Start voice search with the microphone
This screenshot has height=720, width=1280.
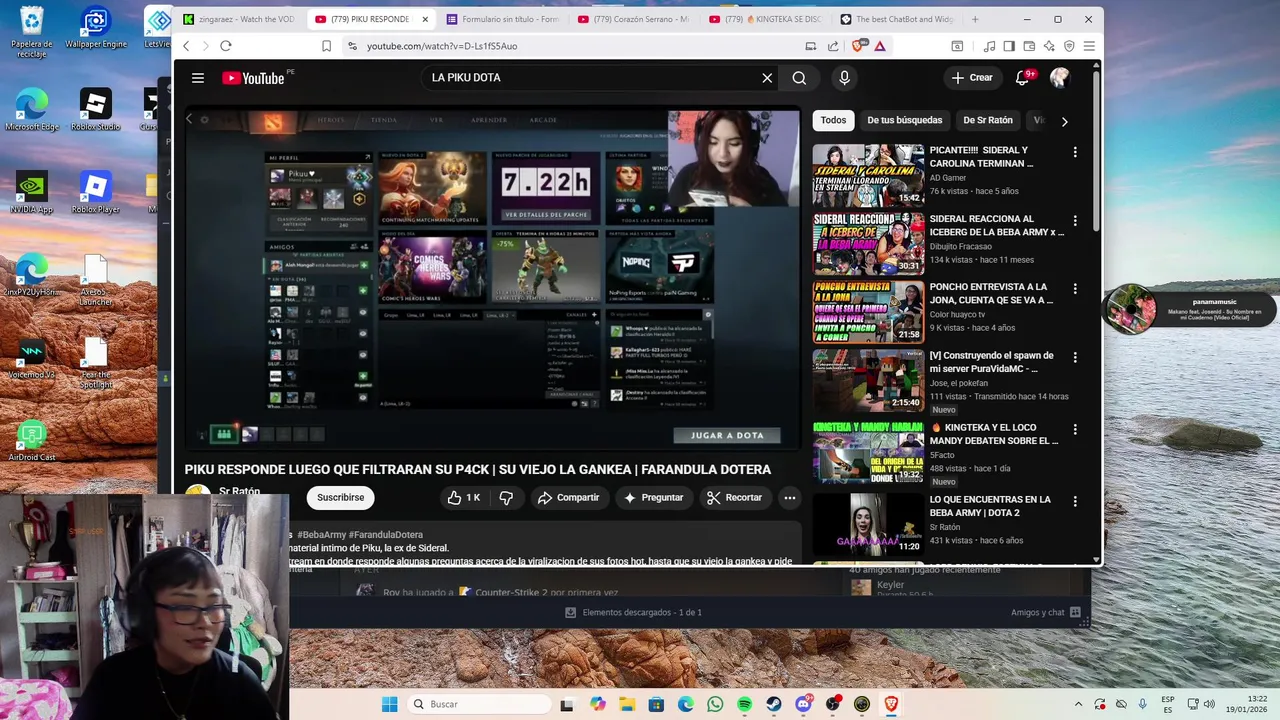point(845,78)
